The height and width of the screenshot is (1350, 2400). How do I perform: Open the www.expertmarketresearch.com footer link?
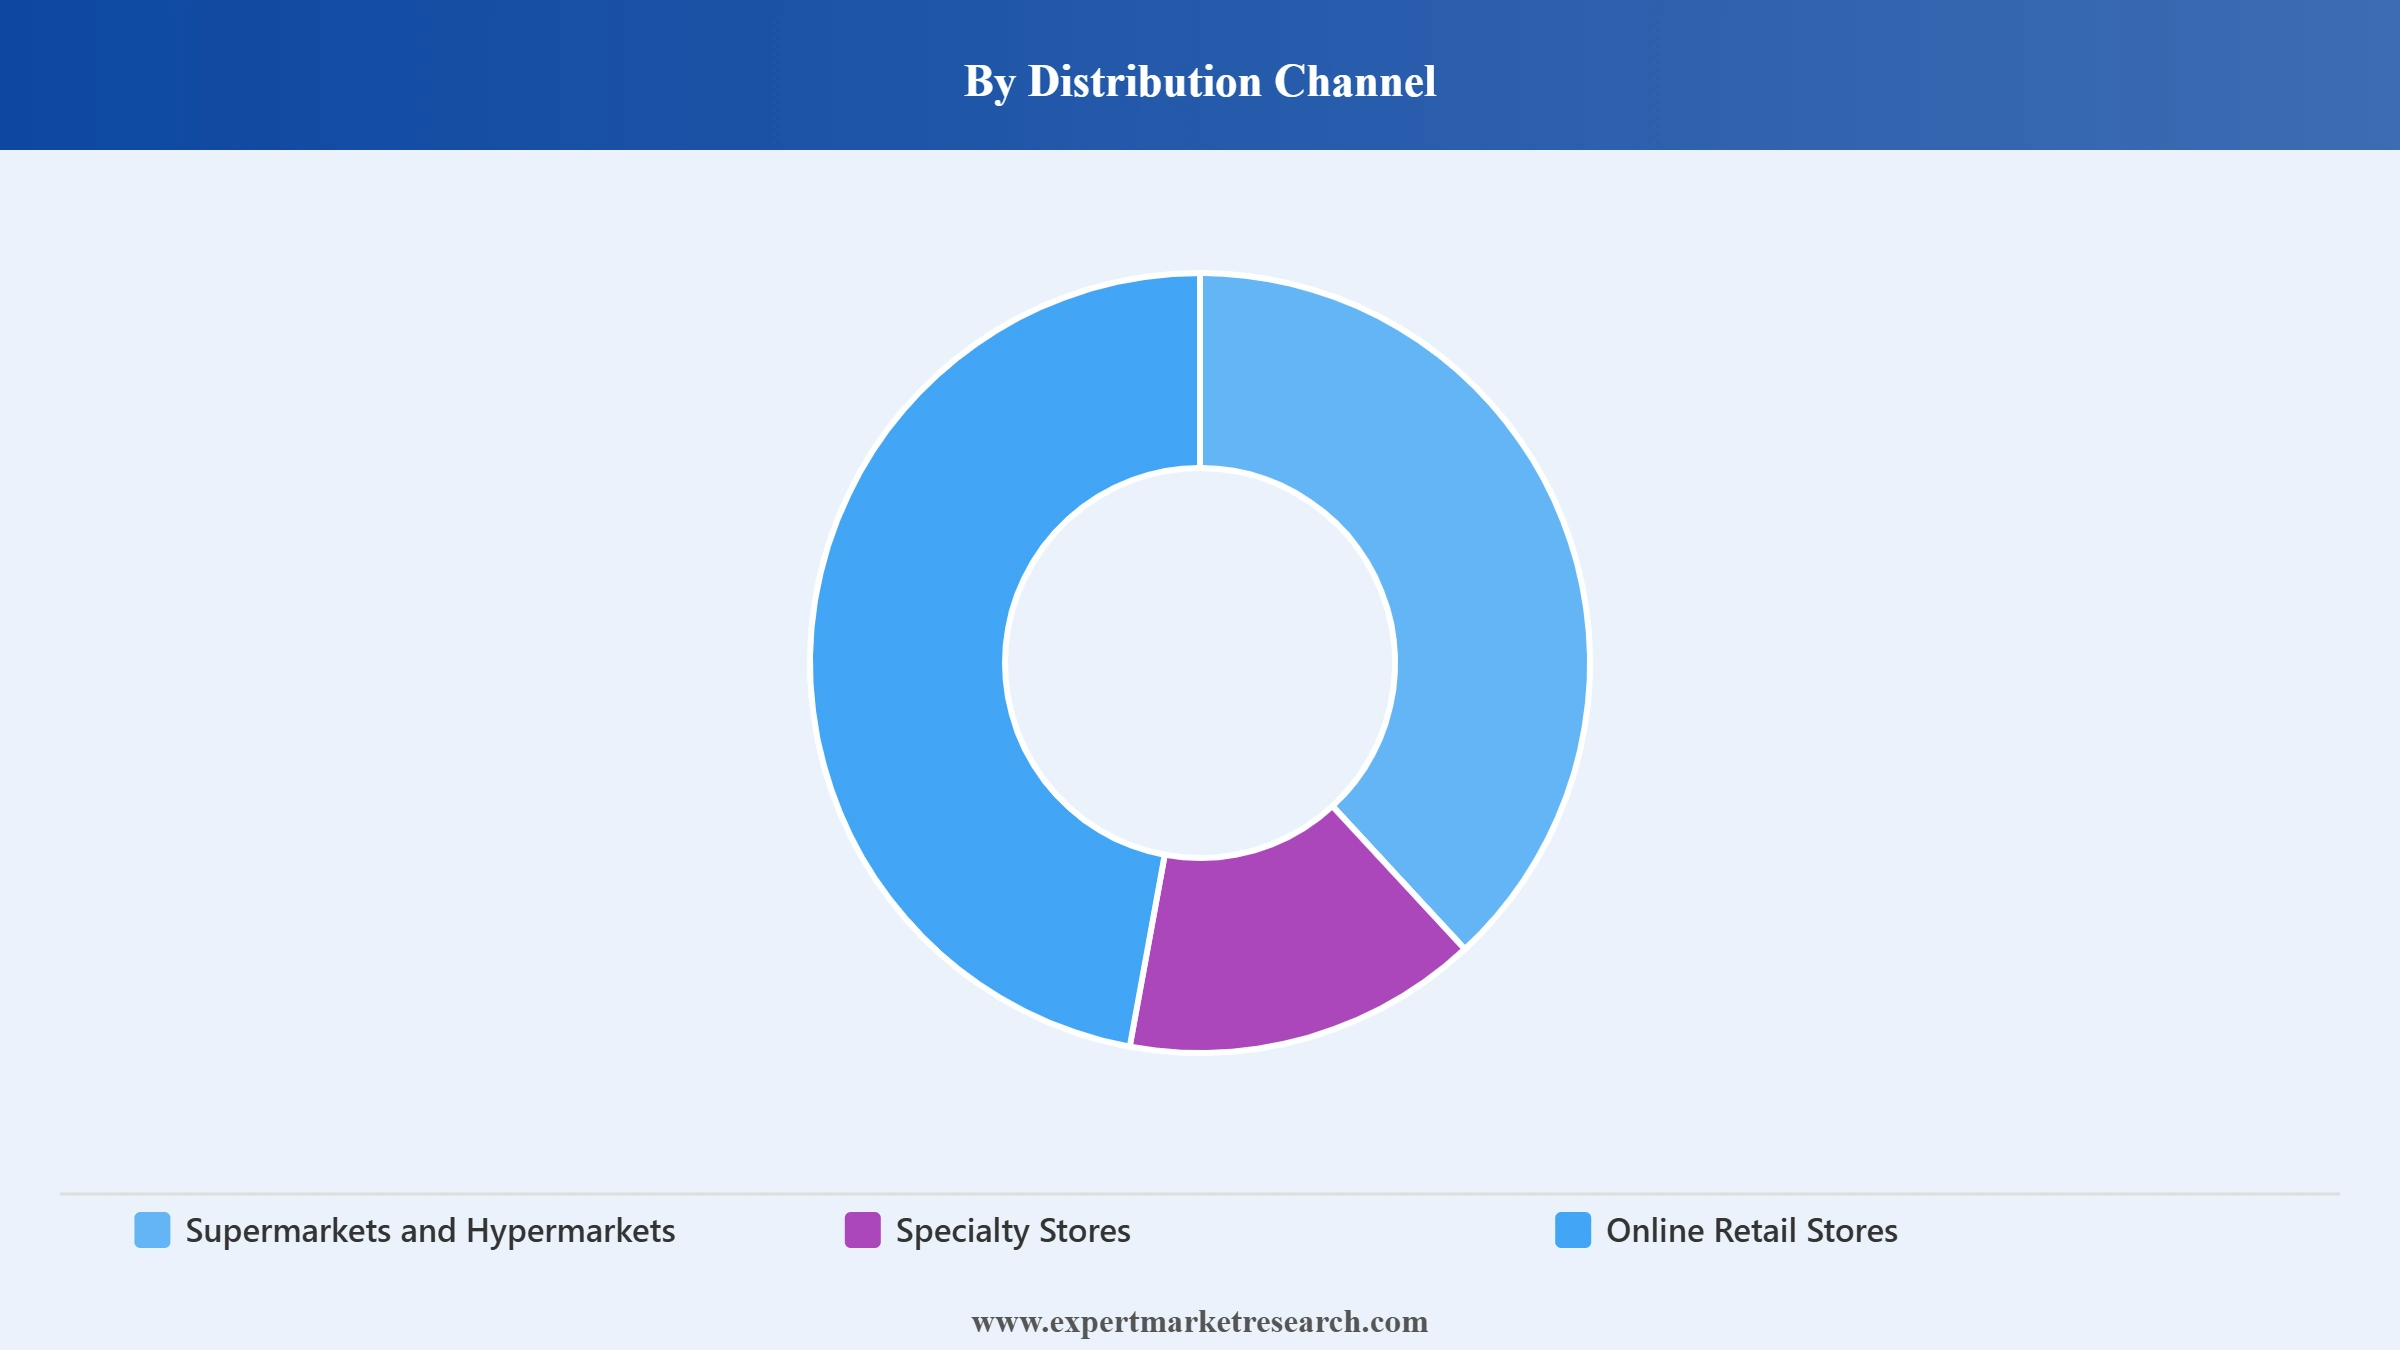pyautogui.click(x=1200, y=1322)
